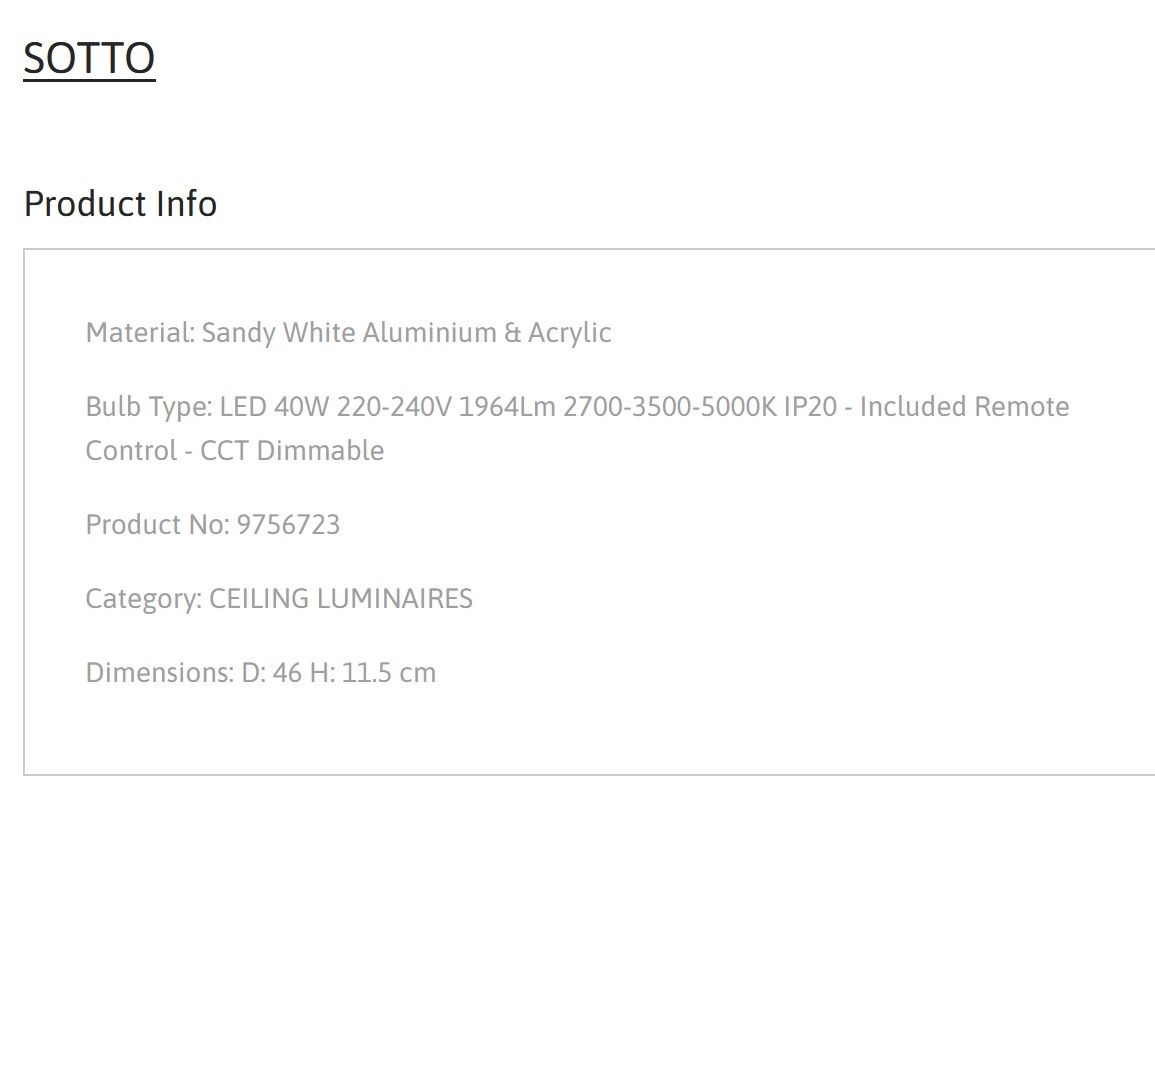The image size is (1155, 1068).
Task: Click the word Material label
Action: [x=140, y=333]
